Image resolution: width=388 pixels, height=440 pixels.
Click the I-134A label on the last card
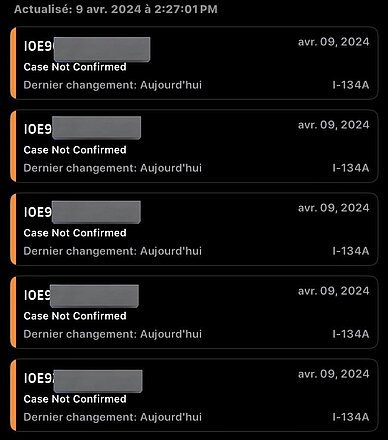pos(351,417)
